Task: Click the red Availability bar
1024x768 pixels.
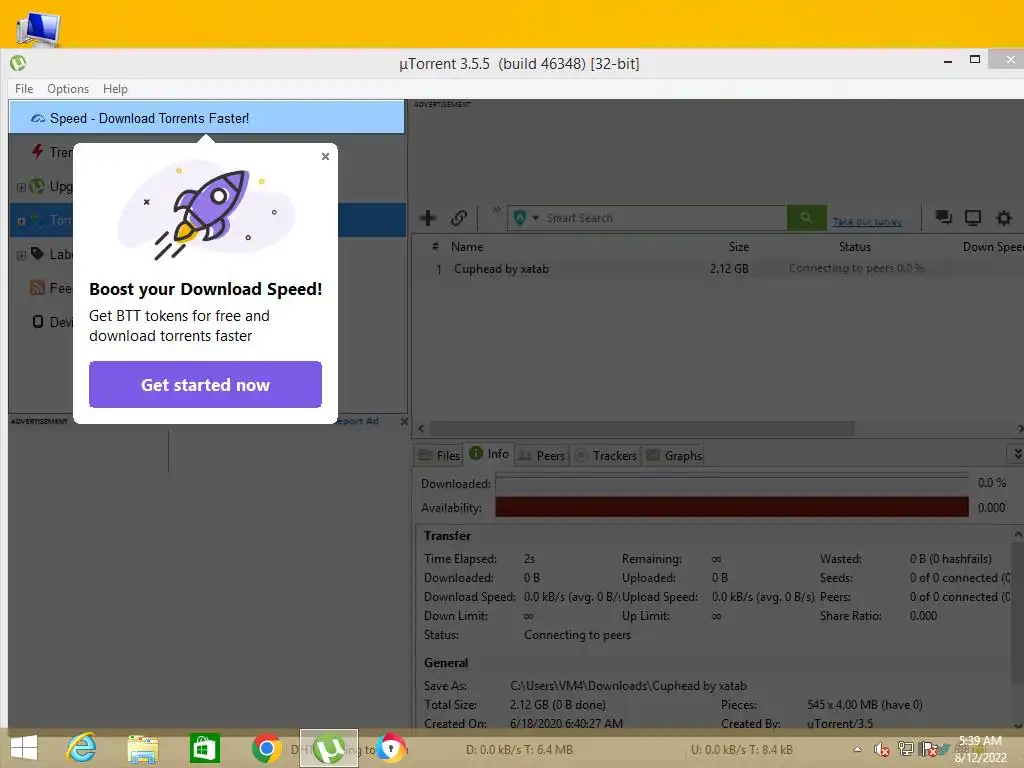Action: pyautogui.click(x=731, y=507)
